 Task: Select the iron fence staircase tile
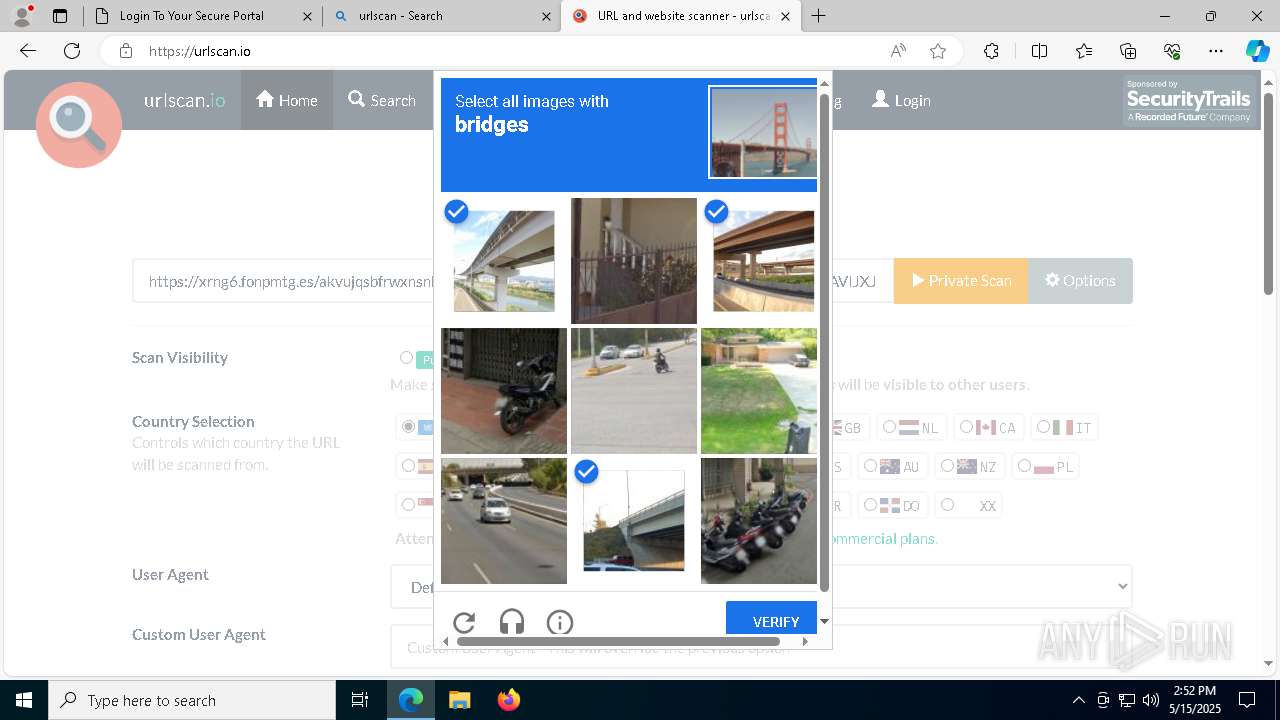click(634, 260)
